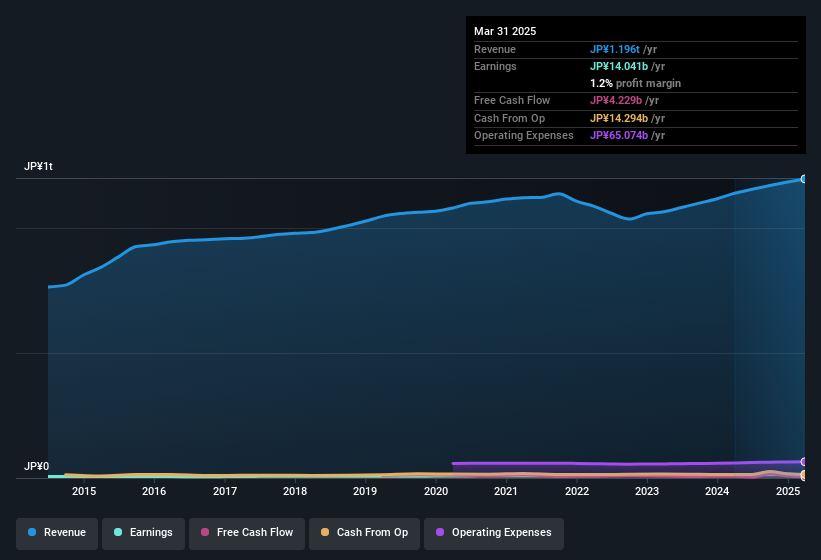Click the teal dot in Earnings legend

point(118,532)
